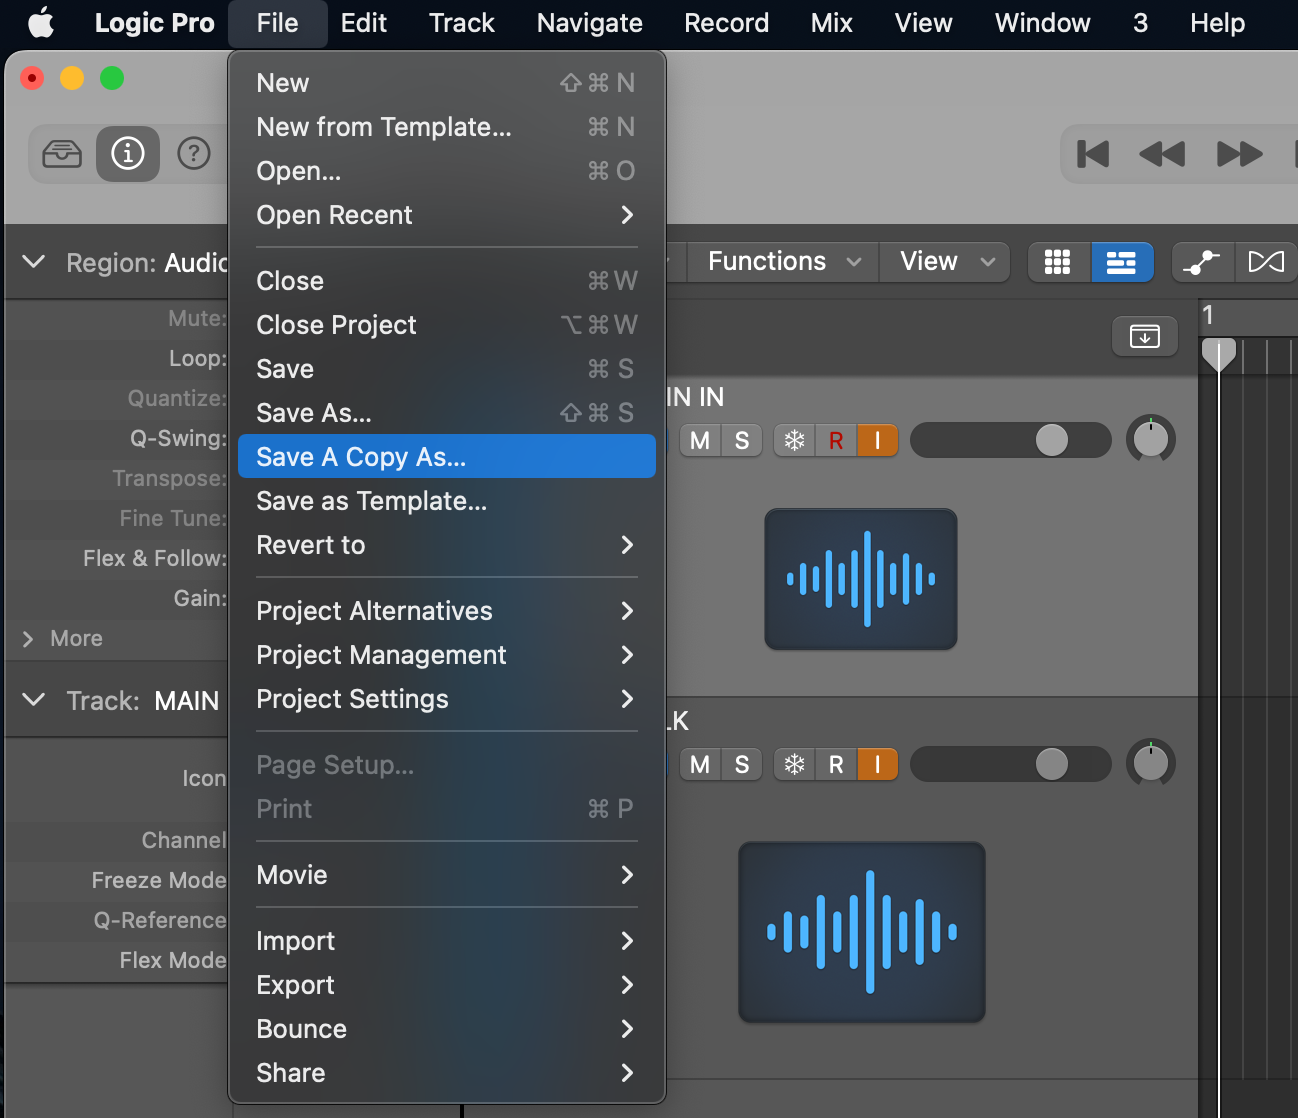Screen dimensions: 1298x1118
Task: Expand the Movie submenu
Action: tap(447, 875)
